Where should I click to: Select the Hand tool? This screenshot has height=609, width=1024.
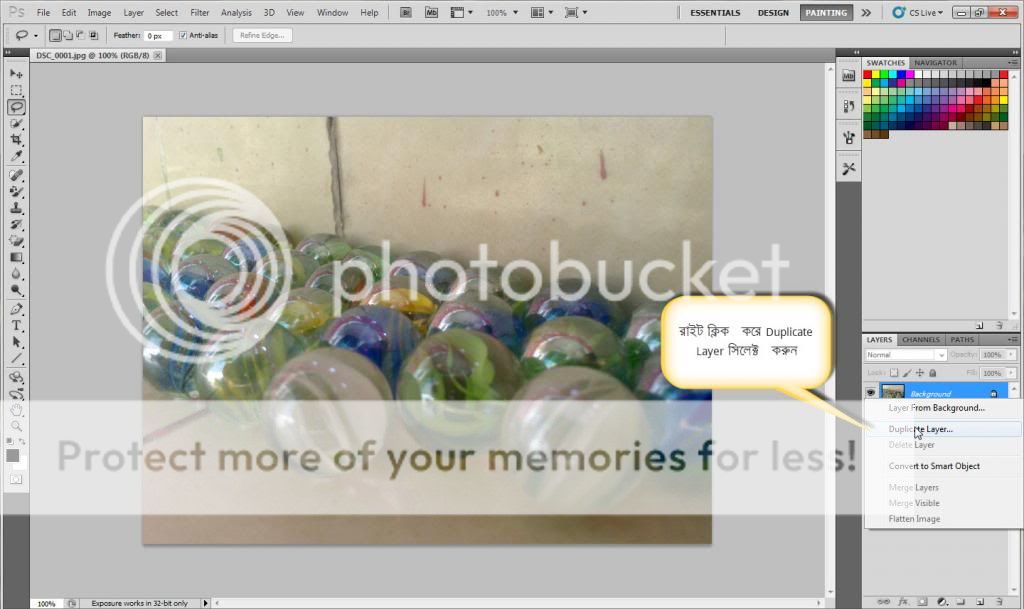(16, 410)
